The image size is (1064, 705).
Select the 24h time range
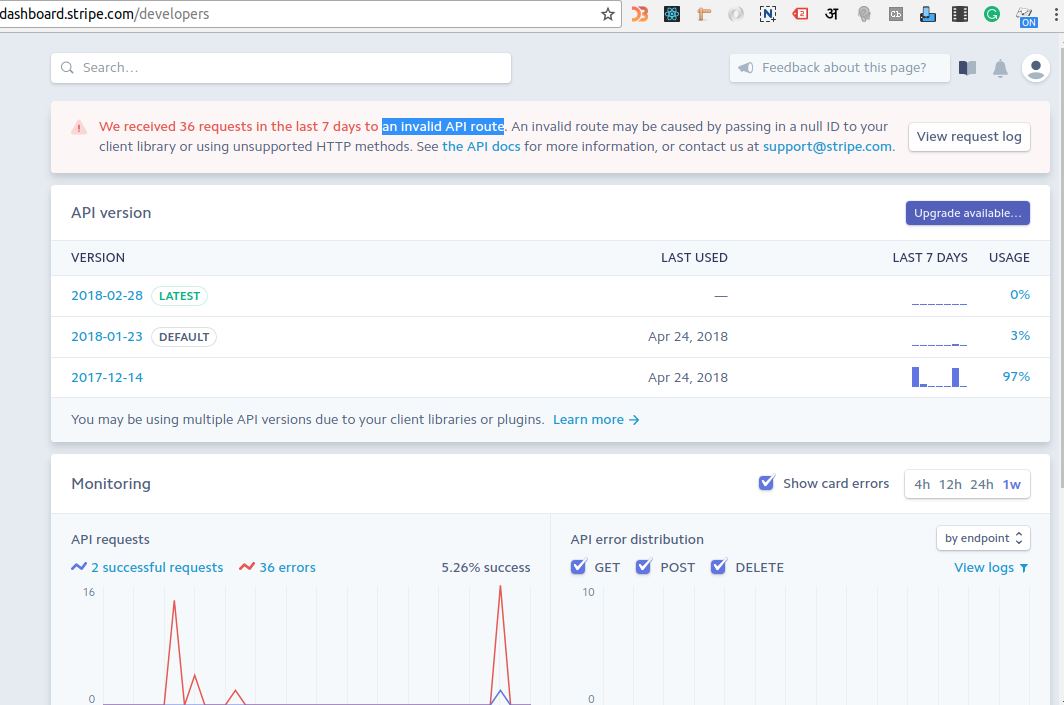pos(981,484)
